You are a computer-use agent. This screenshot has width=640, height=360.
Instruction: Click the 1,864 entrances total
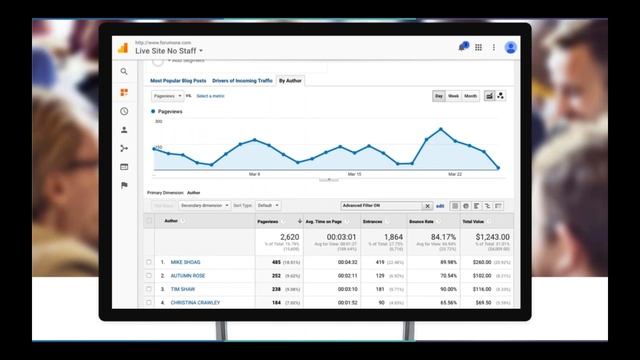click(x=393, y=237)
